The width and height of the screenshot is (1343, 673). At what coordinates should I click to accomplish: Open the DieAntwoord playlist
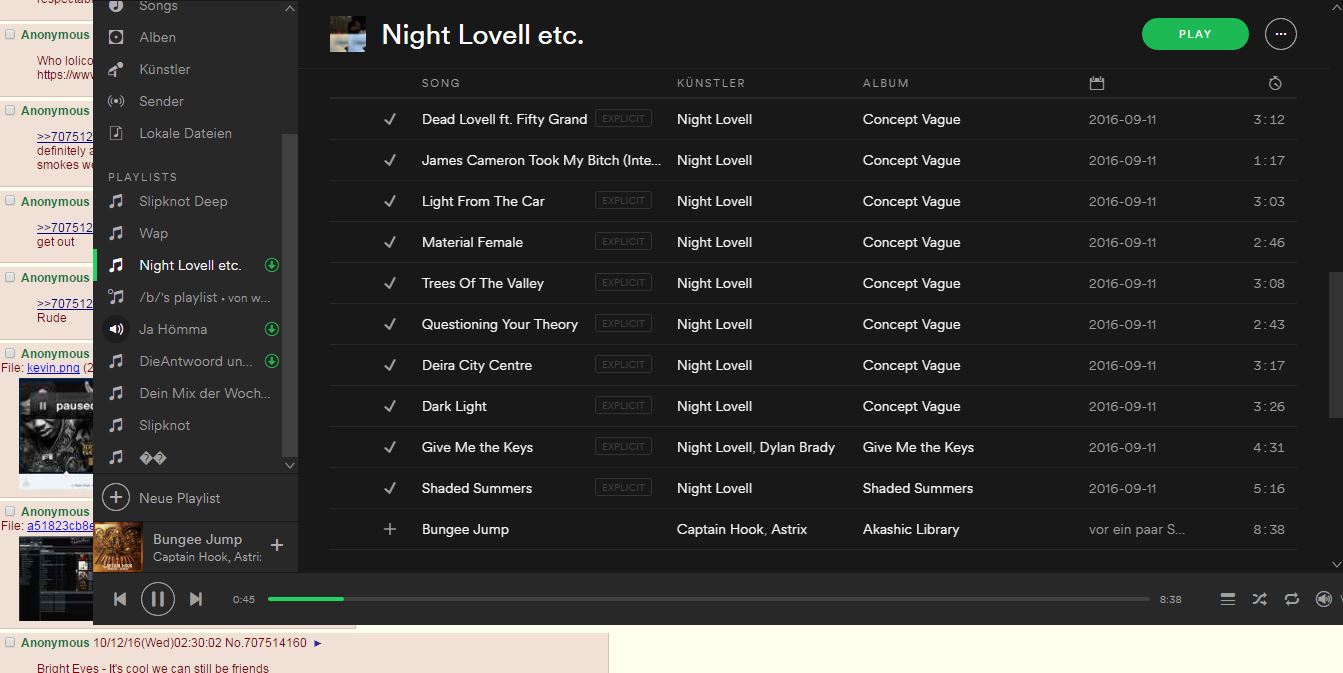click(196, 361)
